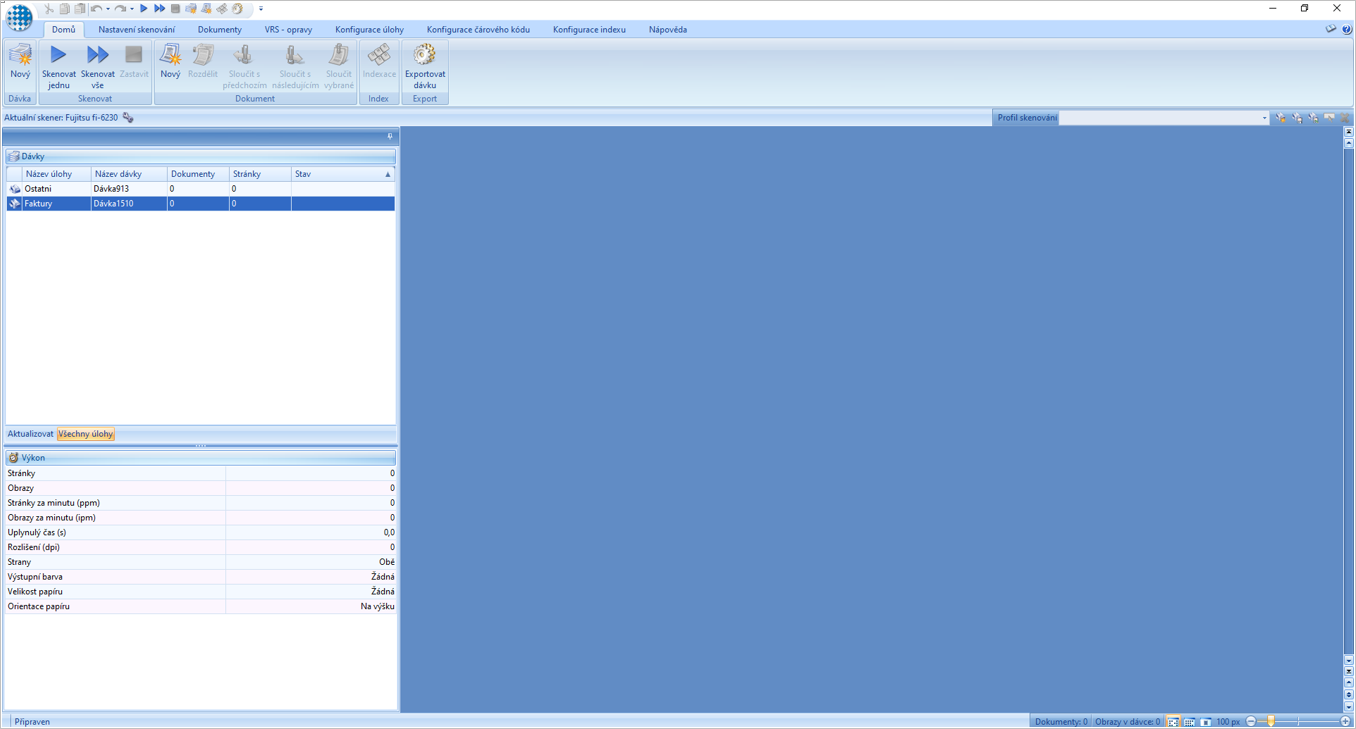Open Customize Quick Access Toolbar dropdown
This screenshot has width=1356, height=729.
(x=261, y=9)
